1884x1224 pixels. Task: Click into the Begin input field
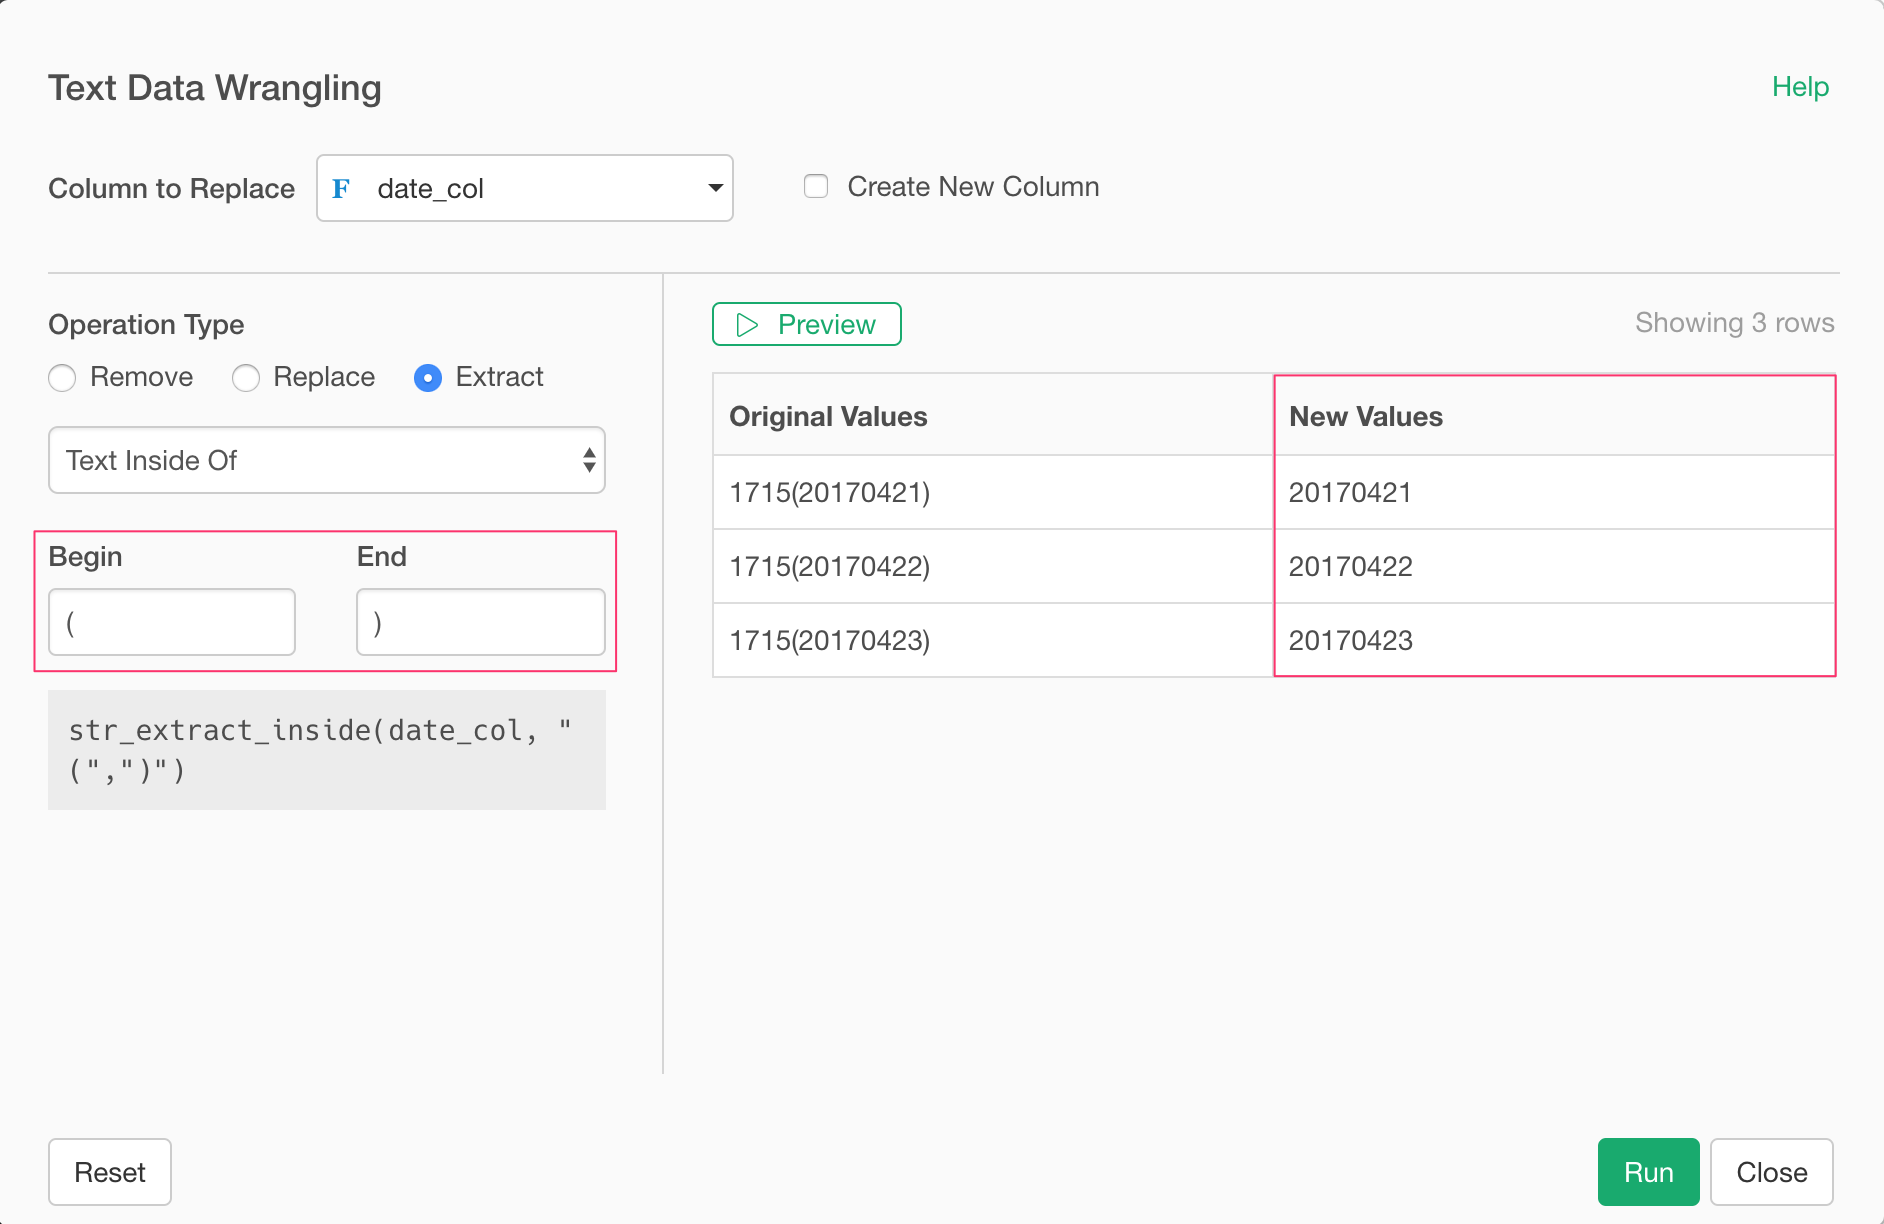pyautogui.click(x=172, y=623)
